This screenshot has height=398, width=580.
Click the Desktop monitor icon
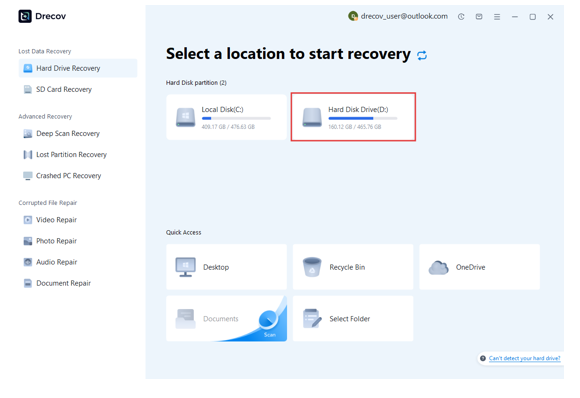click(x=185, y=267)
